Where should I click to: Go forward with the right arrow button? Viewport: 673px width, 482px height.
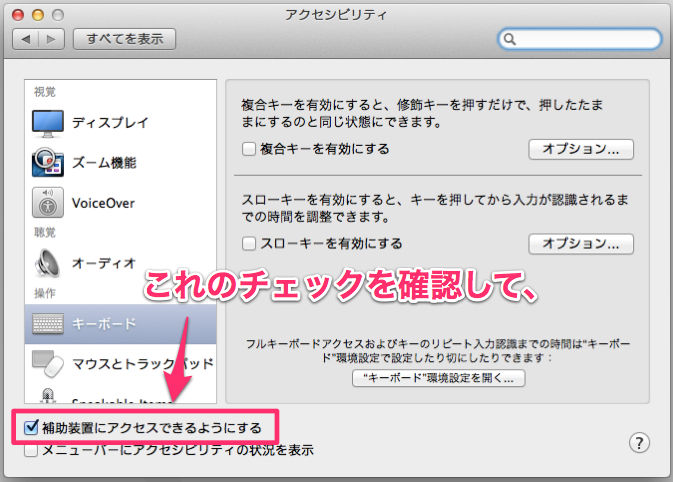52,39
